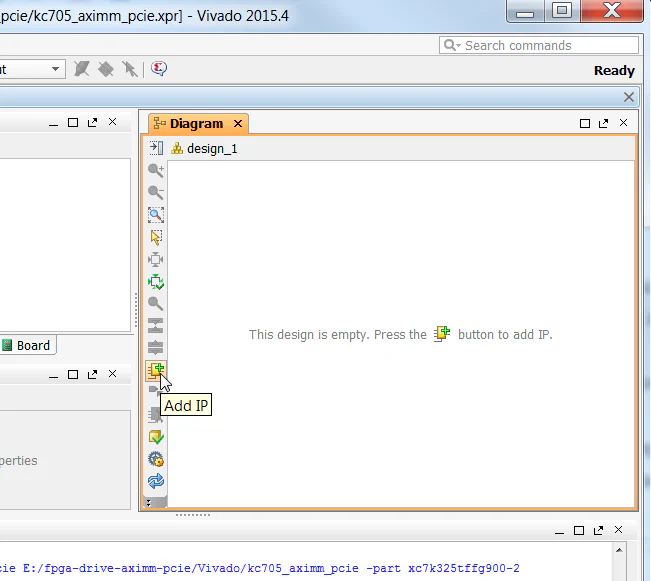The height and width of the screenshot is (581, 651).
Task: Click the Add IP toolbar button
Action: coord(156,370)
